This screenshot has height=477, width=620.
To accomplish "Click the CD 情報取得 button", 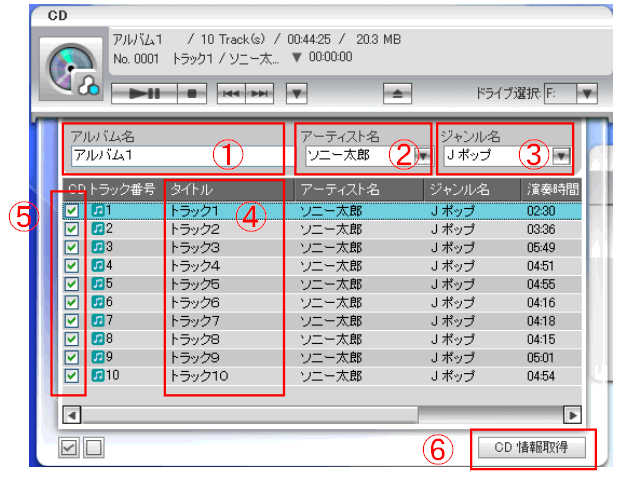I will [x=532, y=447].
